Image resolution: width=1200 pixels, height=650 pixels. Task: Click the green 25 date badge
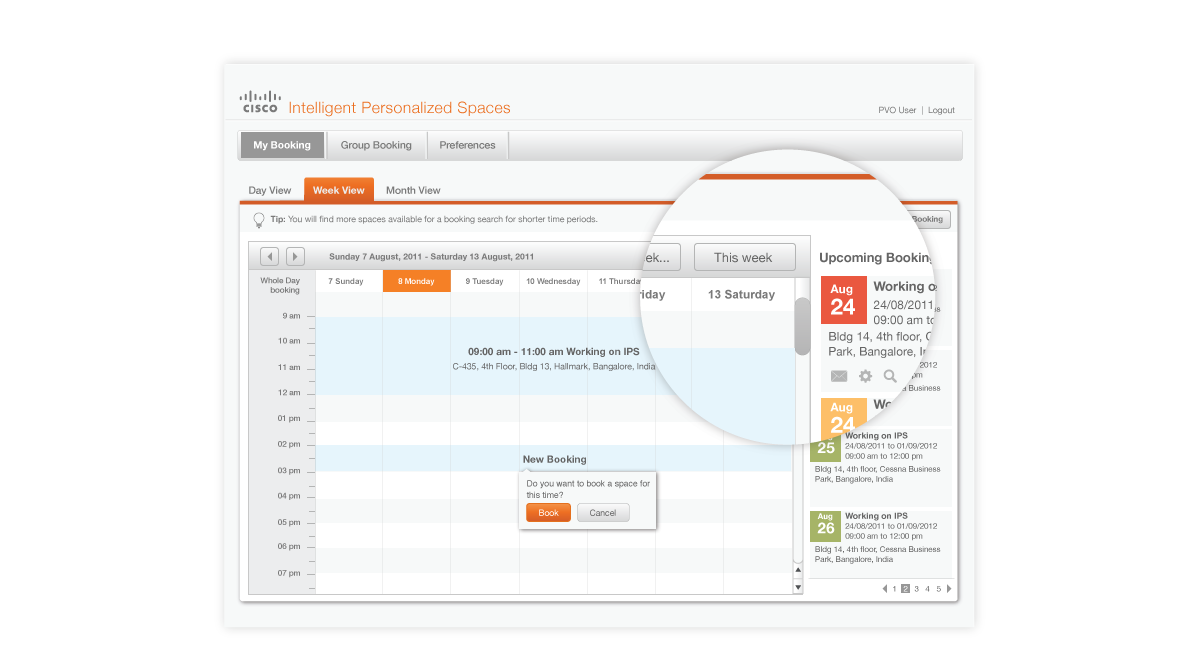[x=825, y=447]
